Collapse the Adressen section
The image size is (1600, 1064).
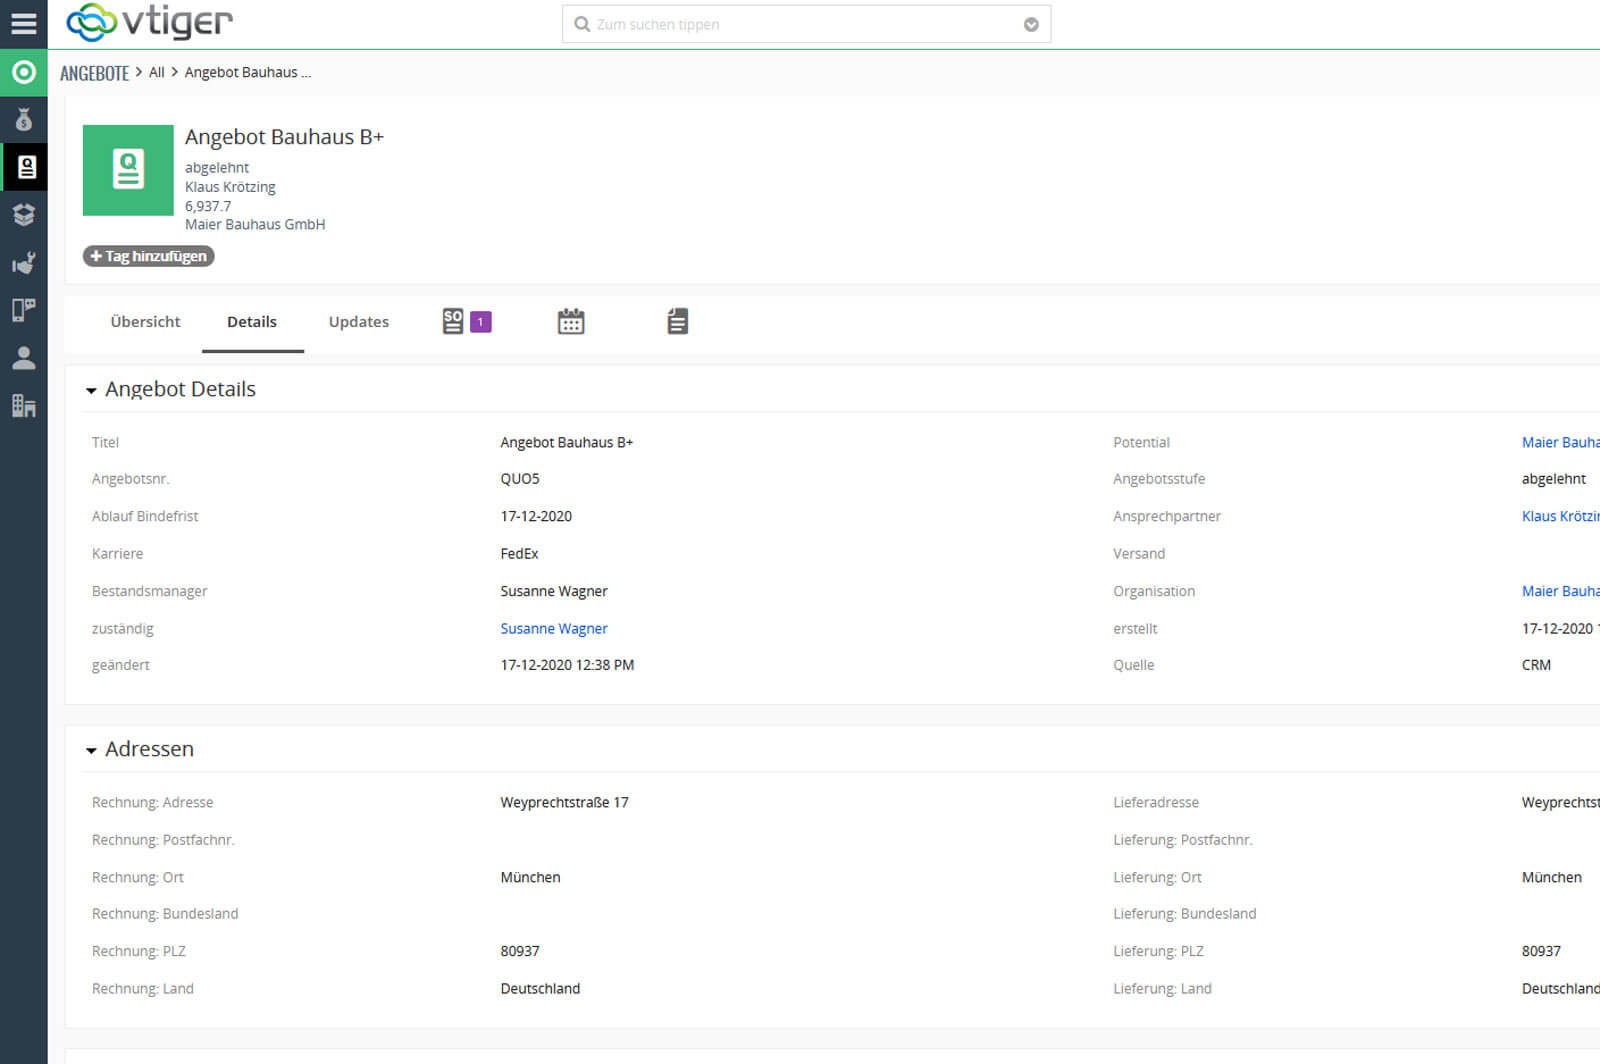pyautogui.click(x=91, y=750)
